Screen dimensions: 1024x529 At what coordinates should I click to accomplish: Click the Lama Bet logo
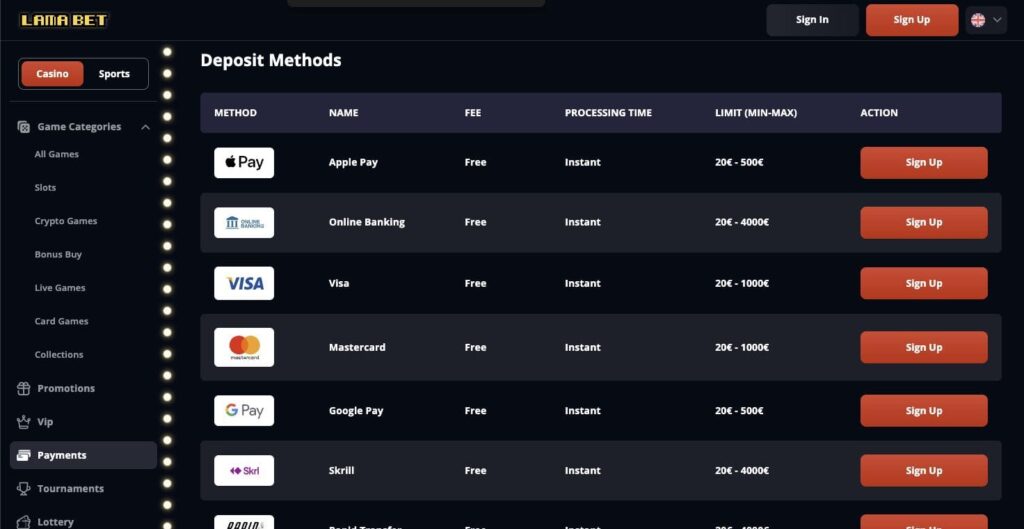point(63,20)
